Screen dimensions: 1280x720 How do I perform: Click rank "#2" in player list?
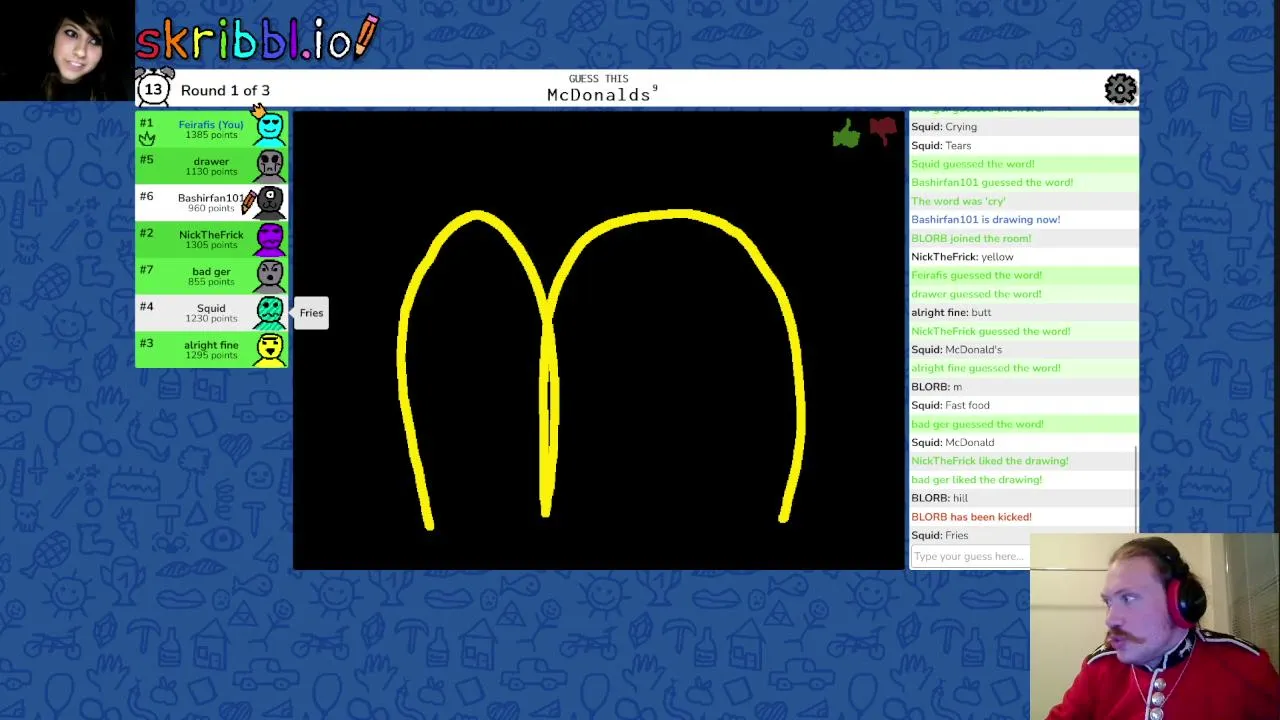146,233
